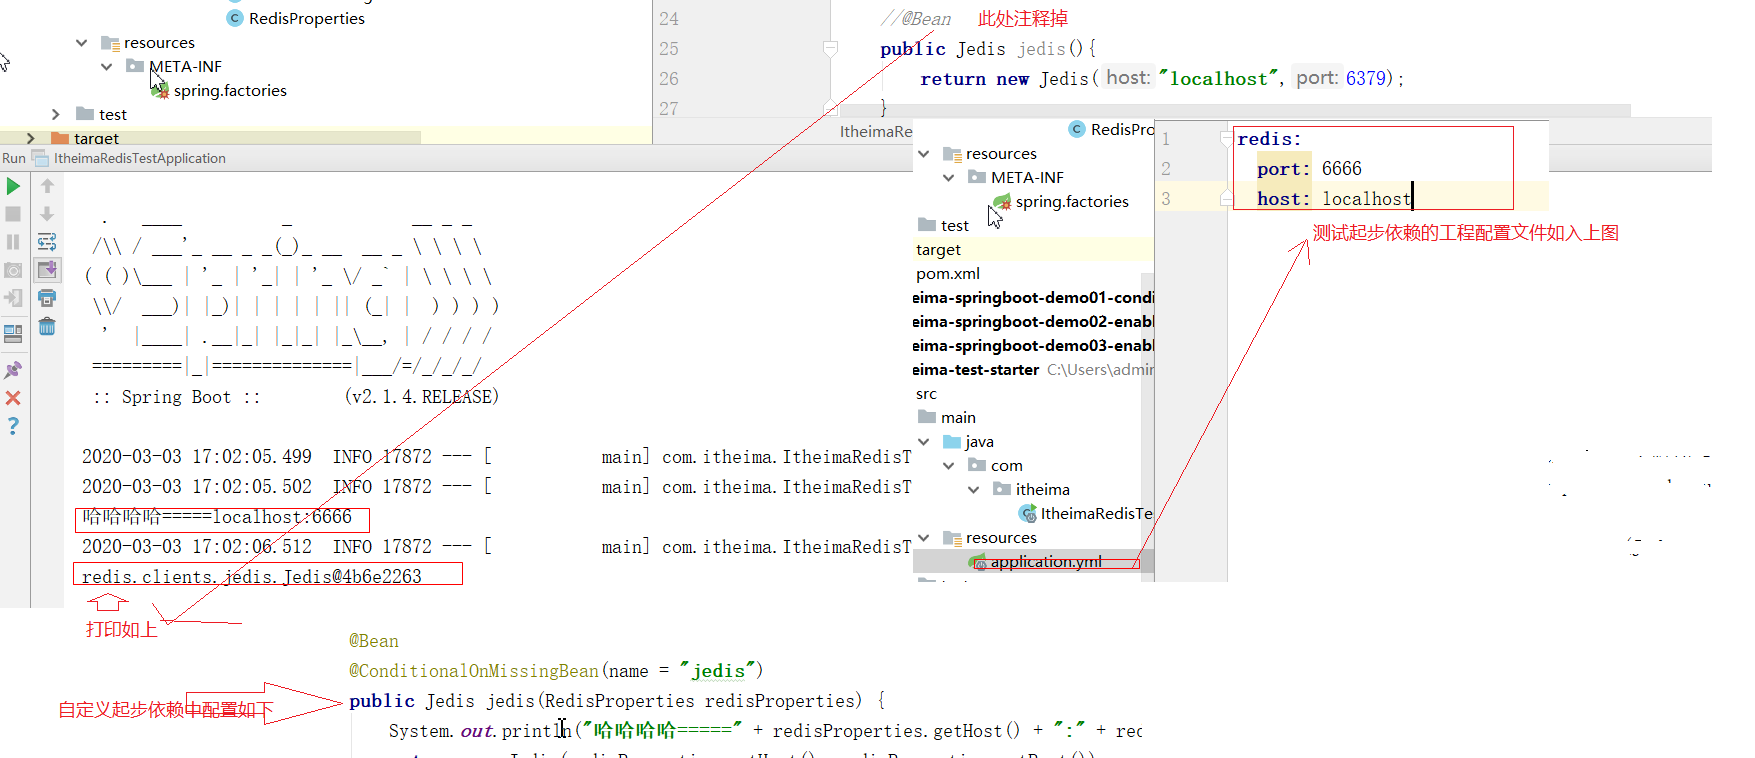Expand the test folder in top-left tree
This screenshot has width=1755, height=758.
point(56,115)
